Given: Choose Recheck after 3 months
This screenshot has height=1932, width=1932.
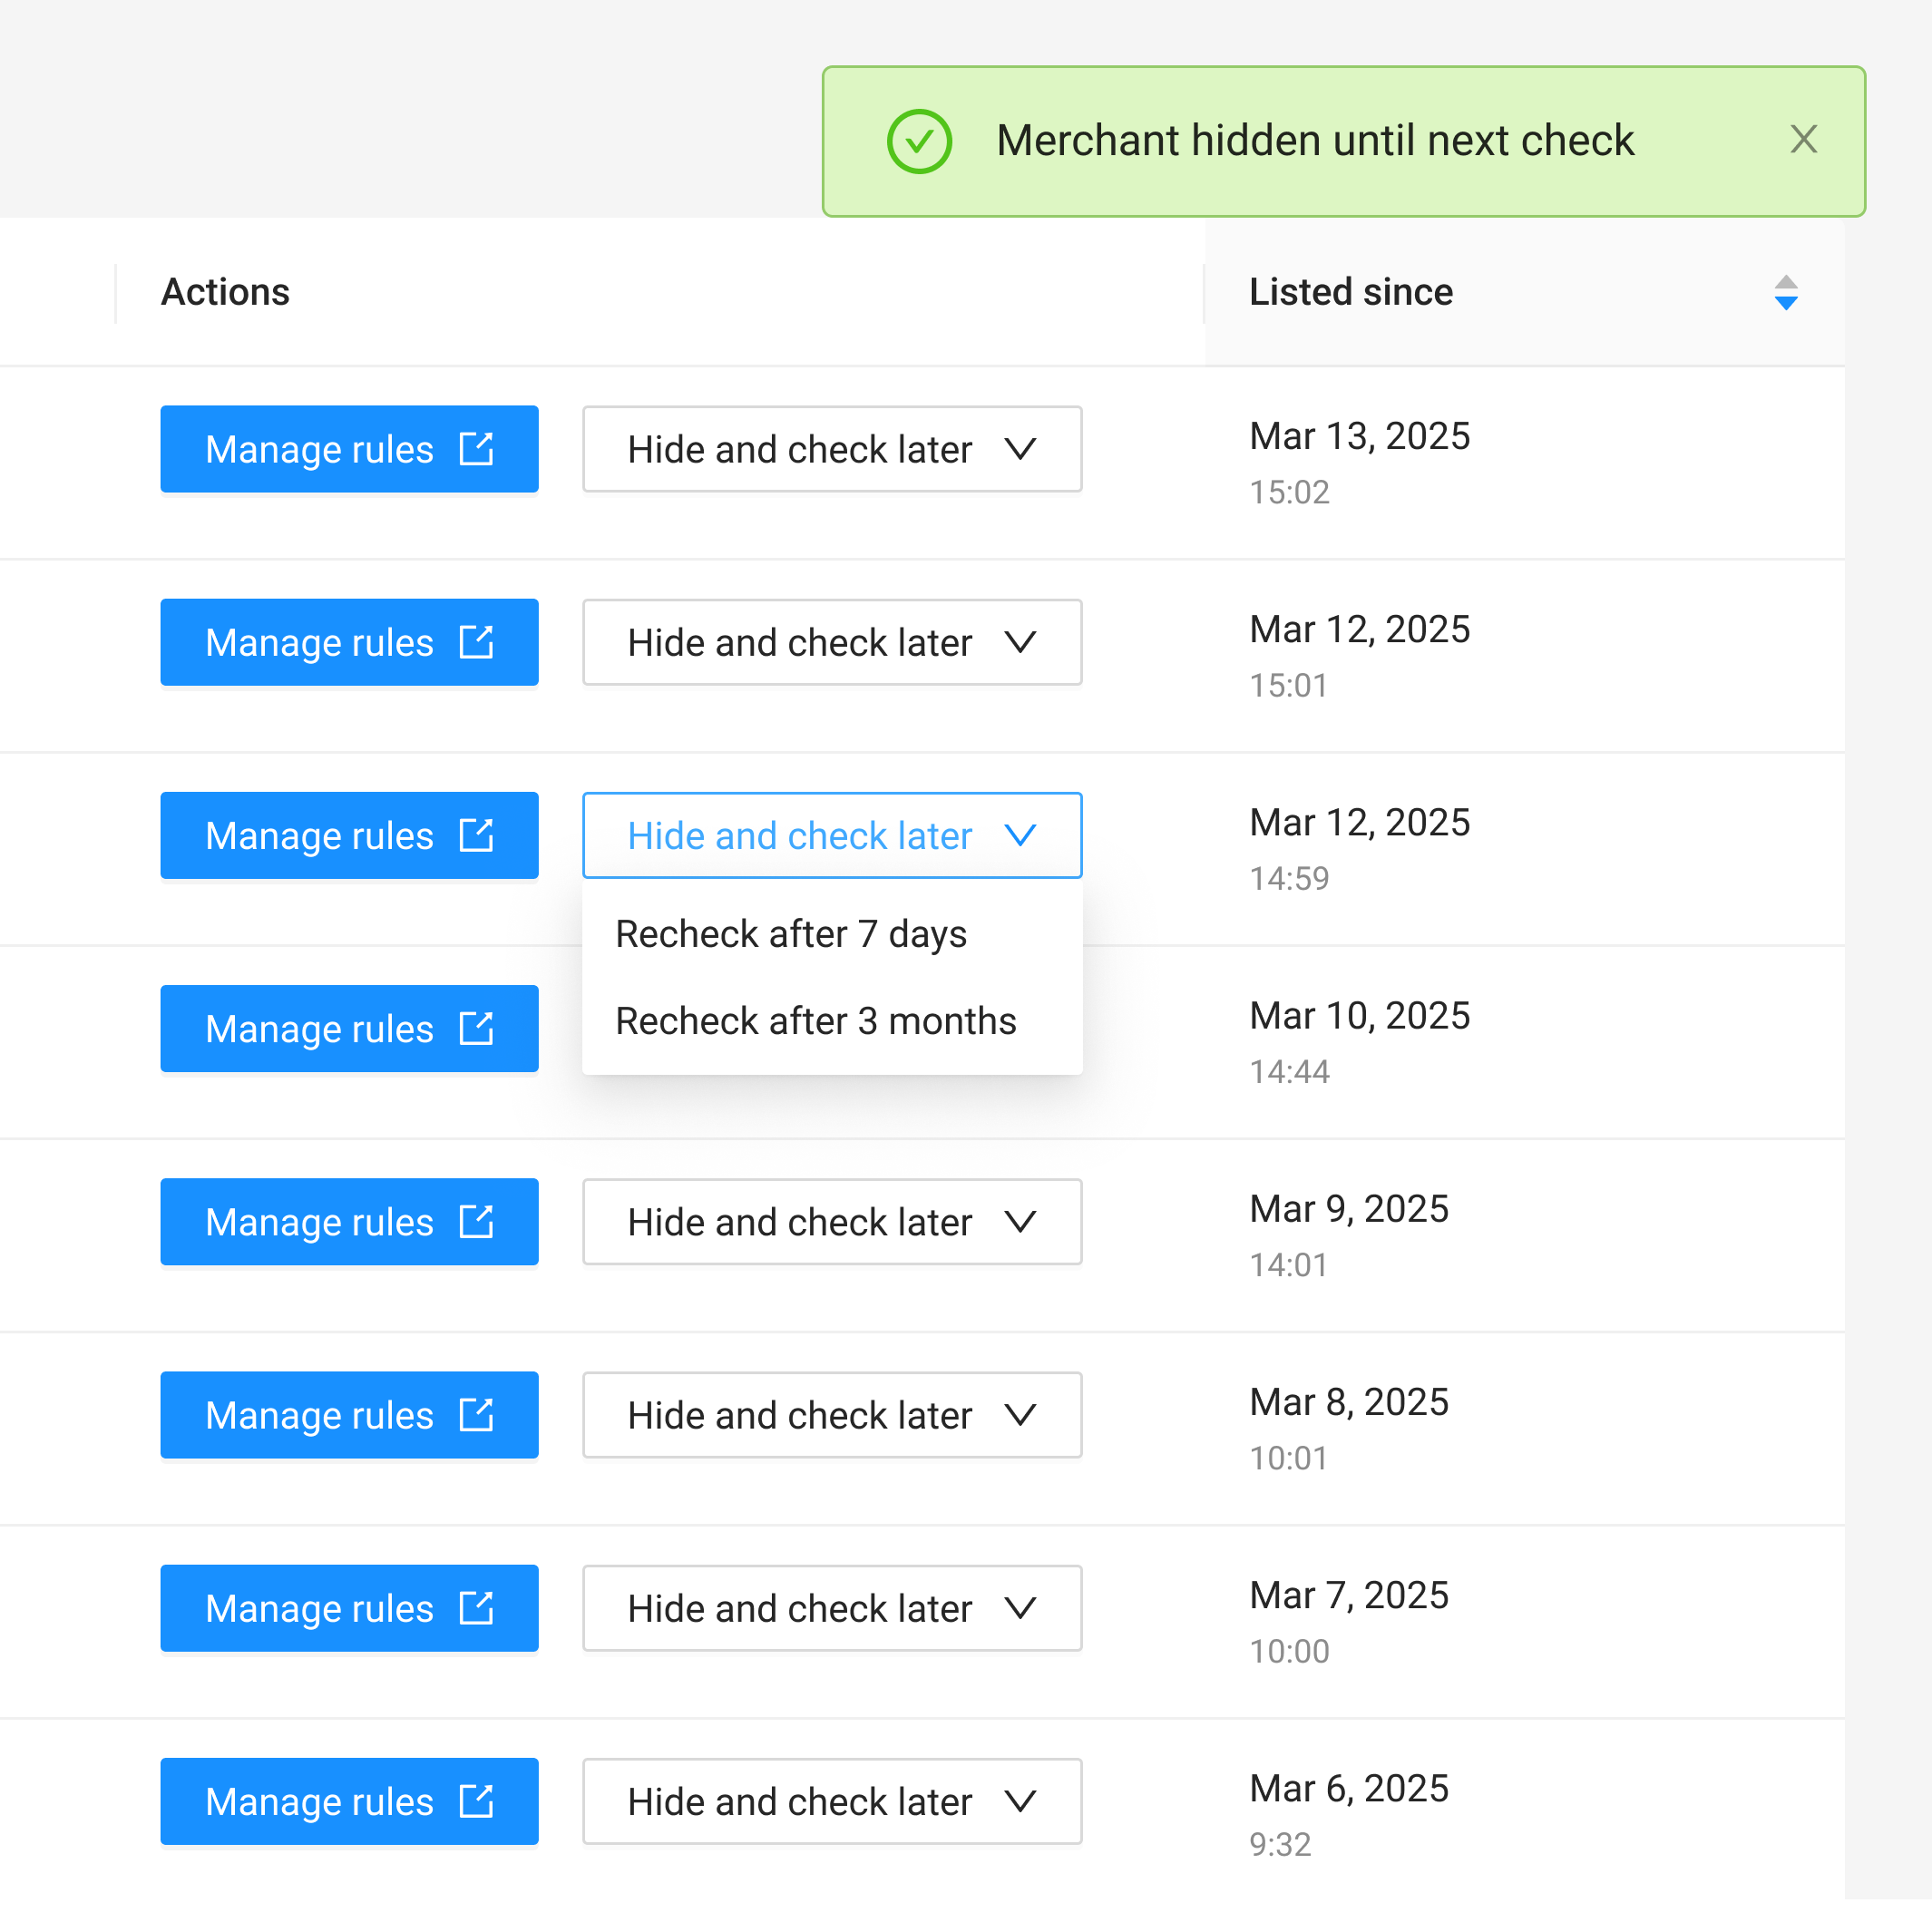Looking at the screenshot, I should [x=832, y=1021].
